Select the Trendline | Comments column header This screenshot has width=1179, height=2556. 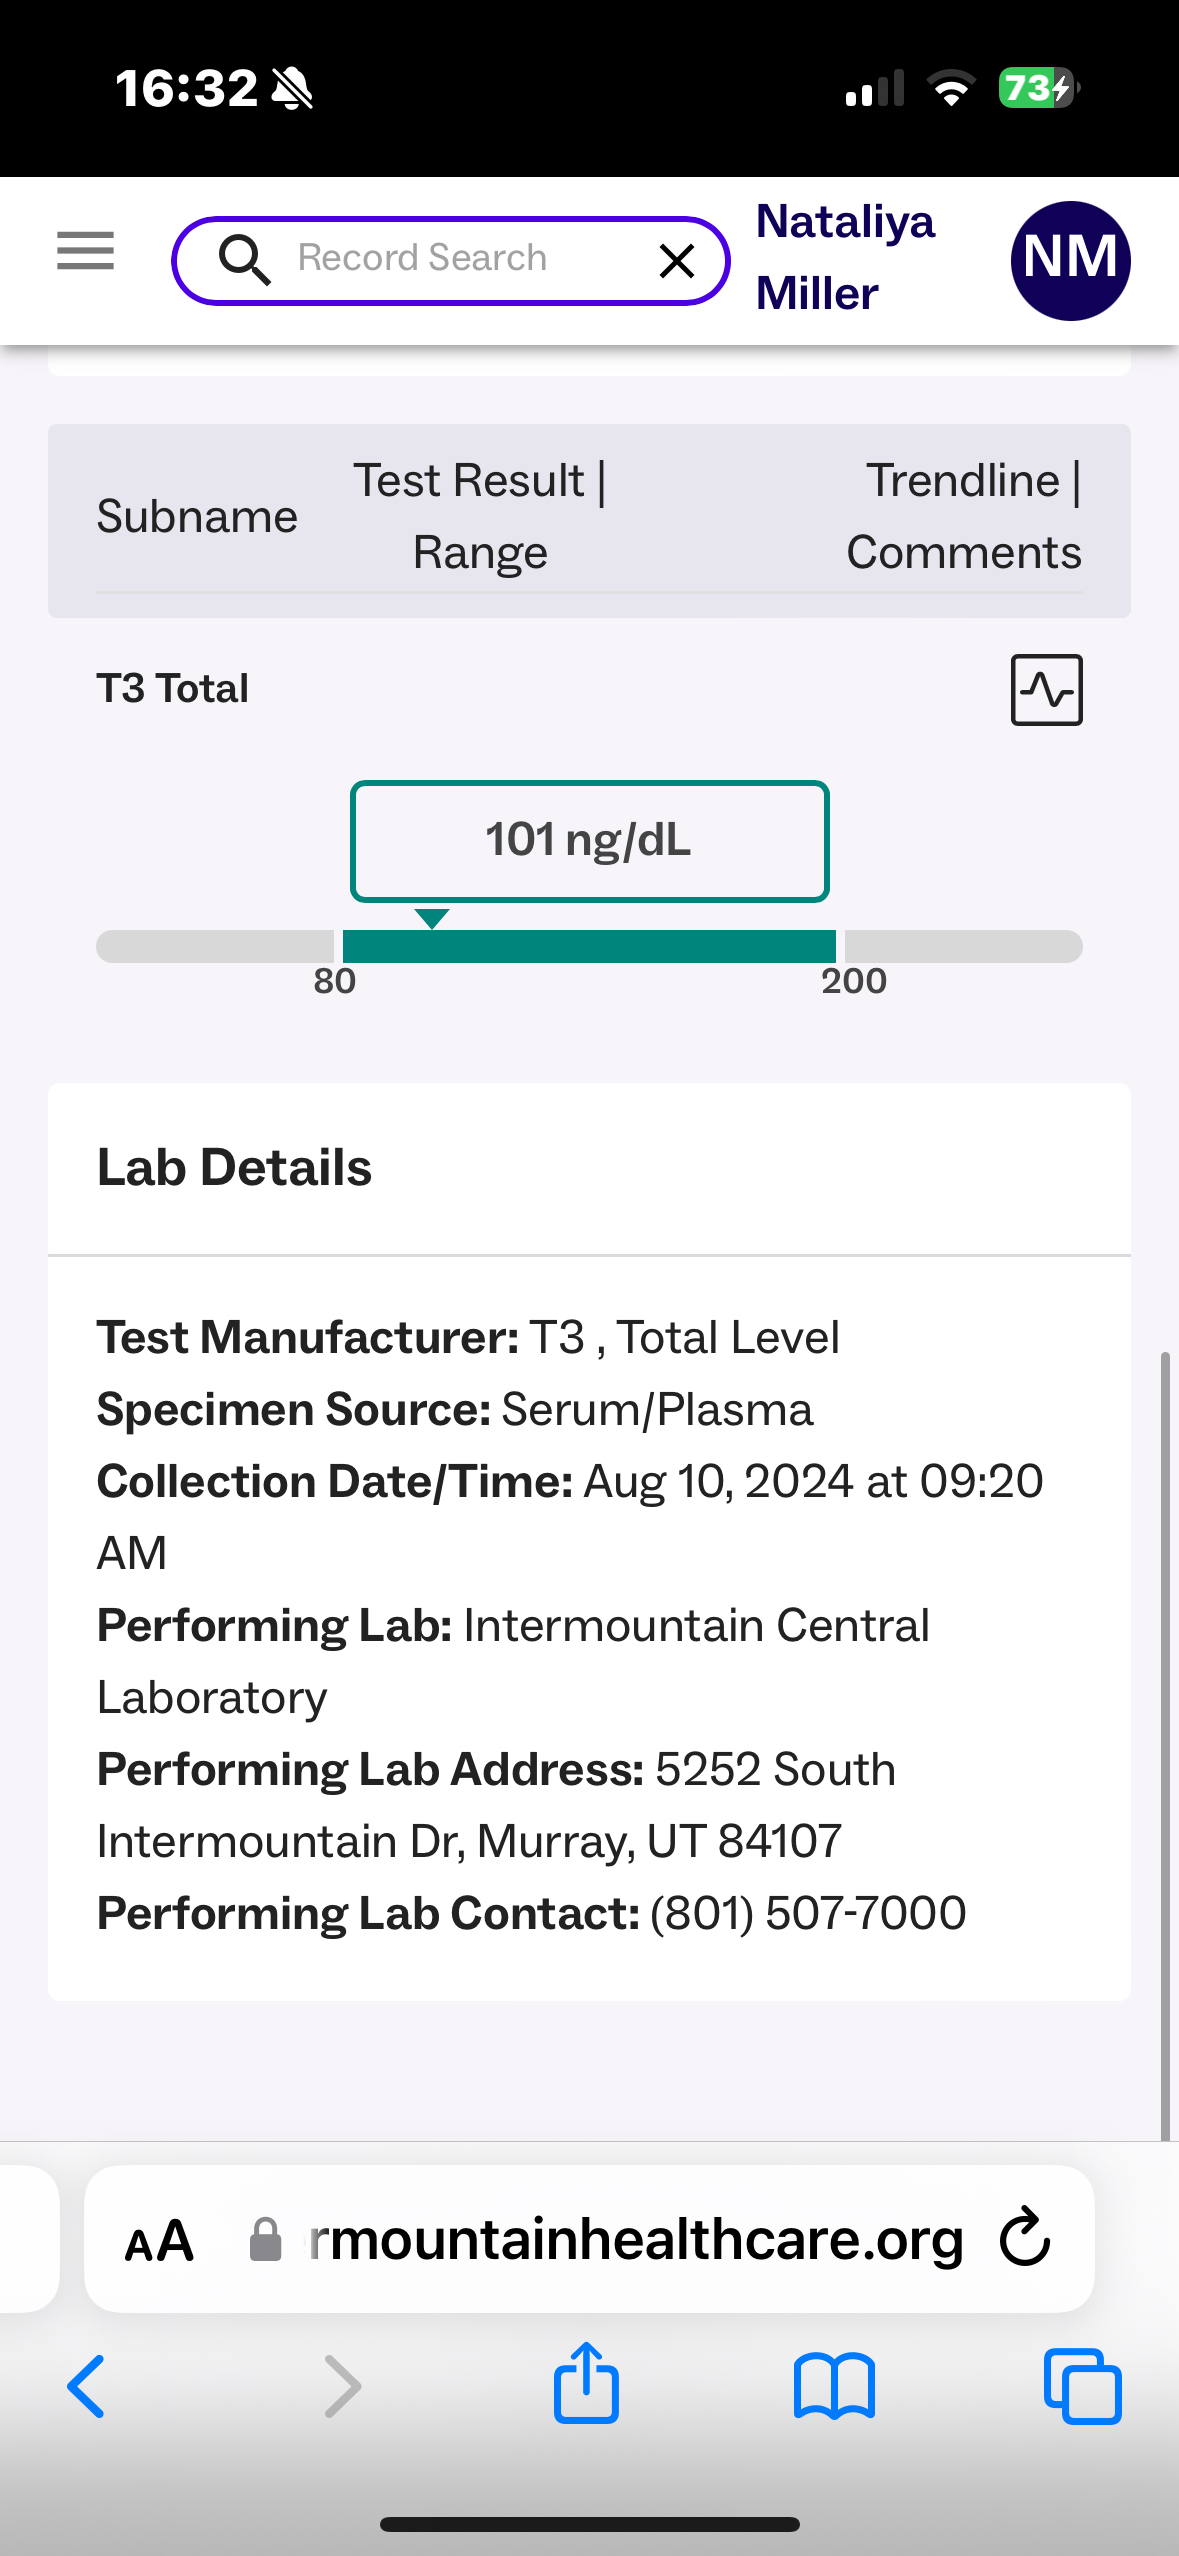click(x=963, y=516)
